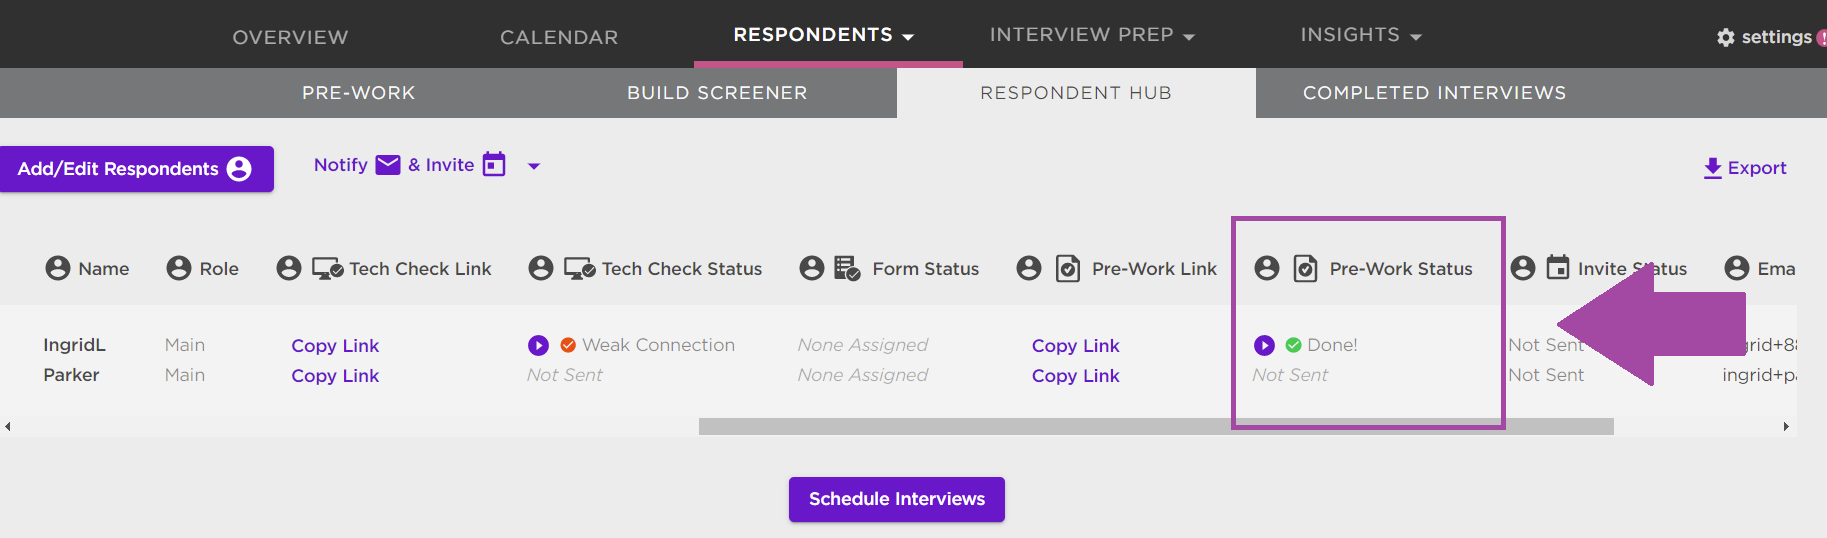
Task: Click the Form Status header icon
Action: (847, 268)
